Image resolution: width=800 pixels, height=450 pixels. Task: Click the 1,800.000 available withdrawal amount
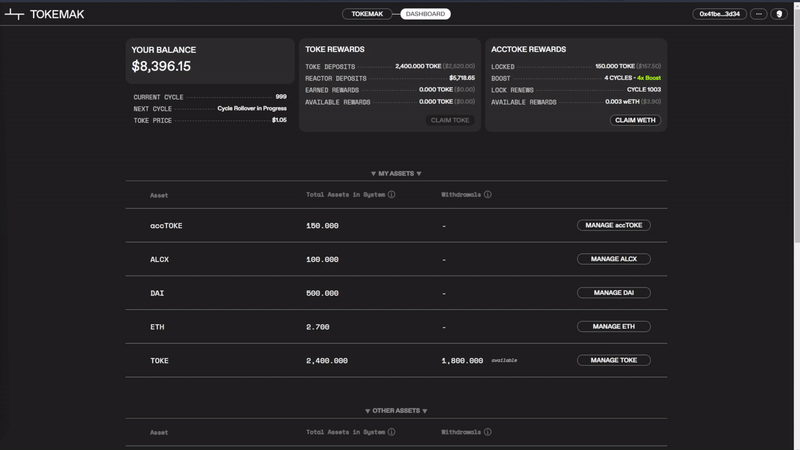click(x=462, y=361)
